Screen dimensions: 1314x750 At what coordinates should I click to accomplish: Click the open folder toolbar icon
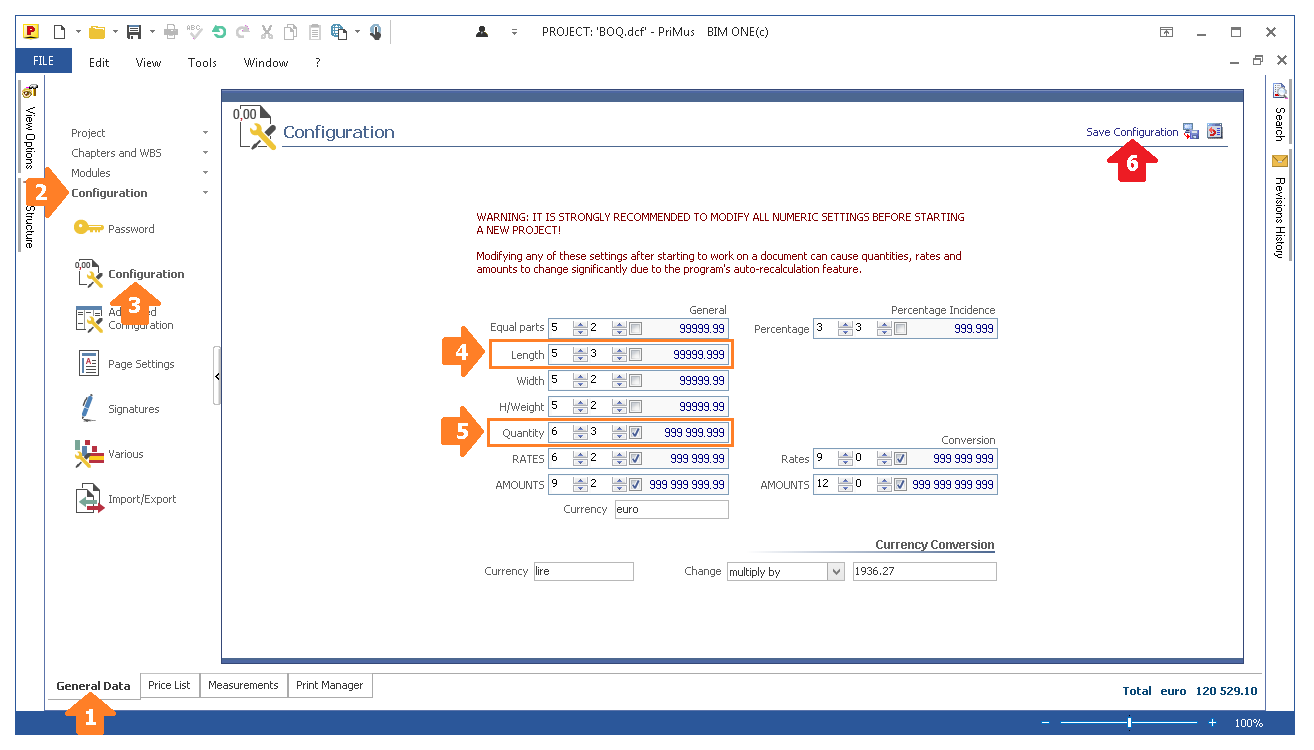tap(97, 32)
